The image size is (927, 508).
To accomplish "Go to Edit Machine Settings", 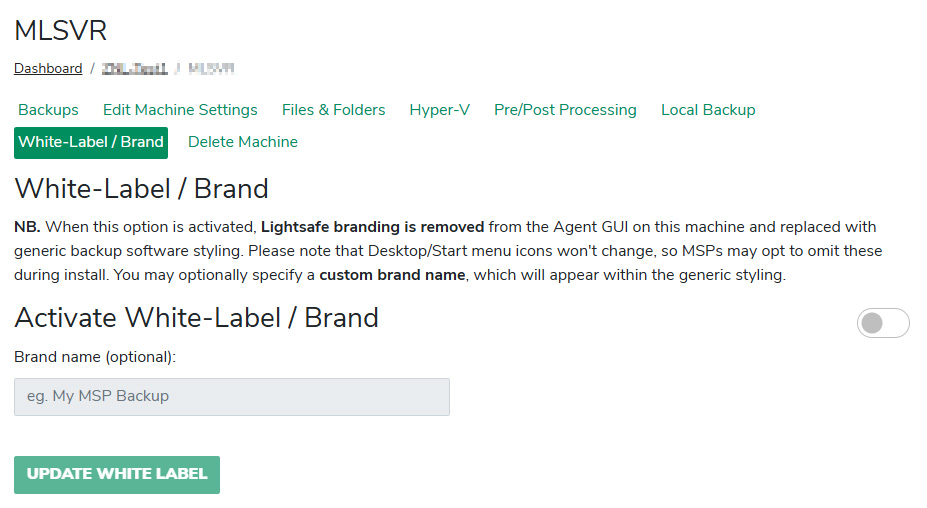I will click(180, 110).
